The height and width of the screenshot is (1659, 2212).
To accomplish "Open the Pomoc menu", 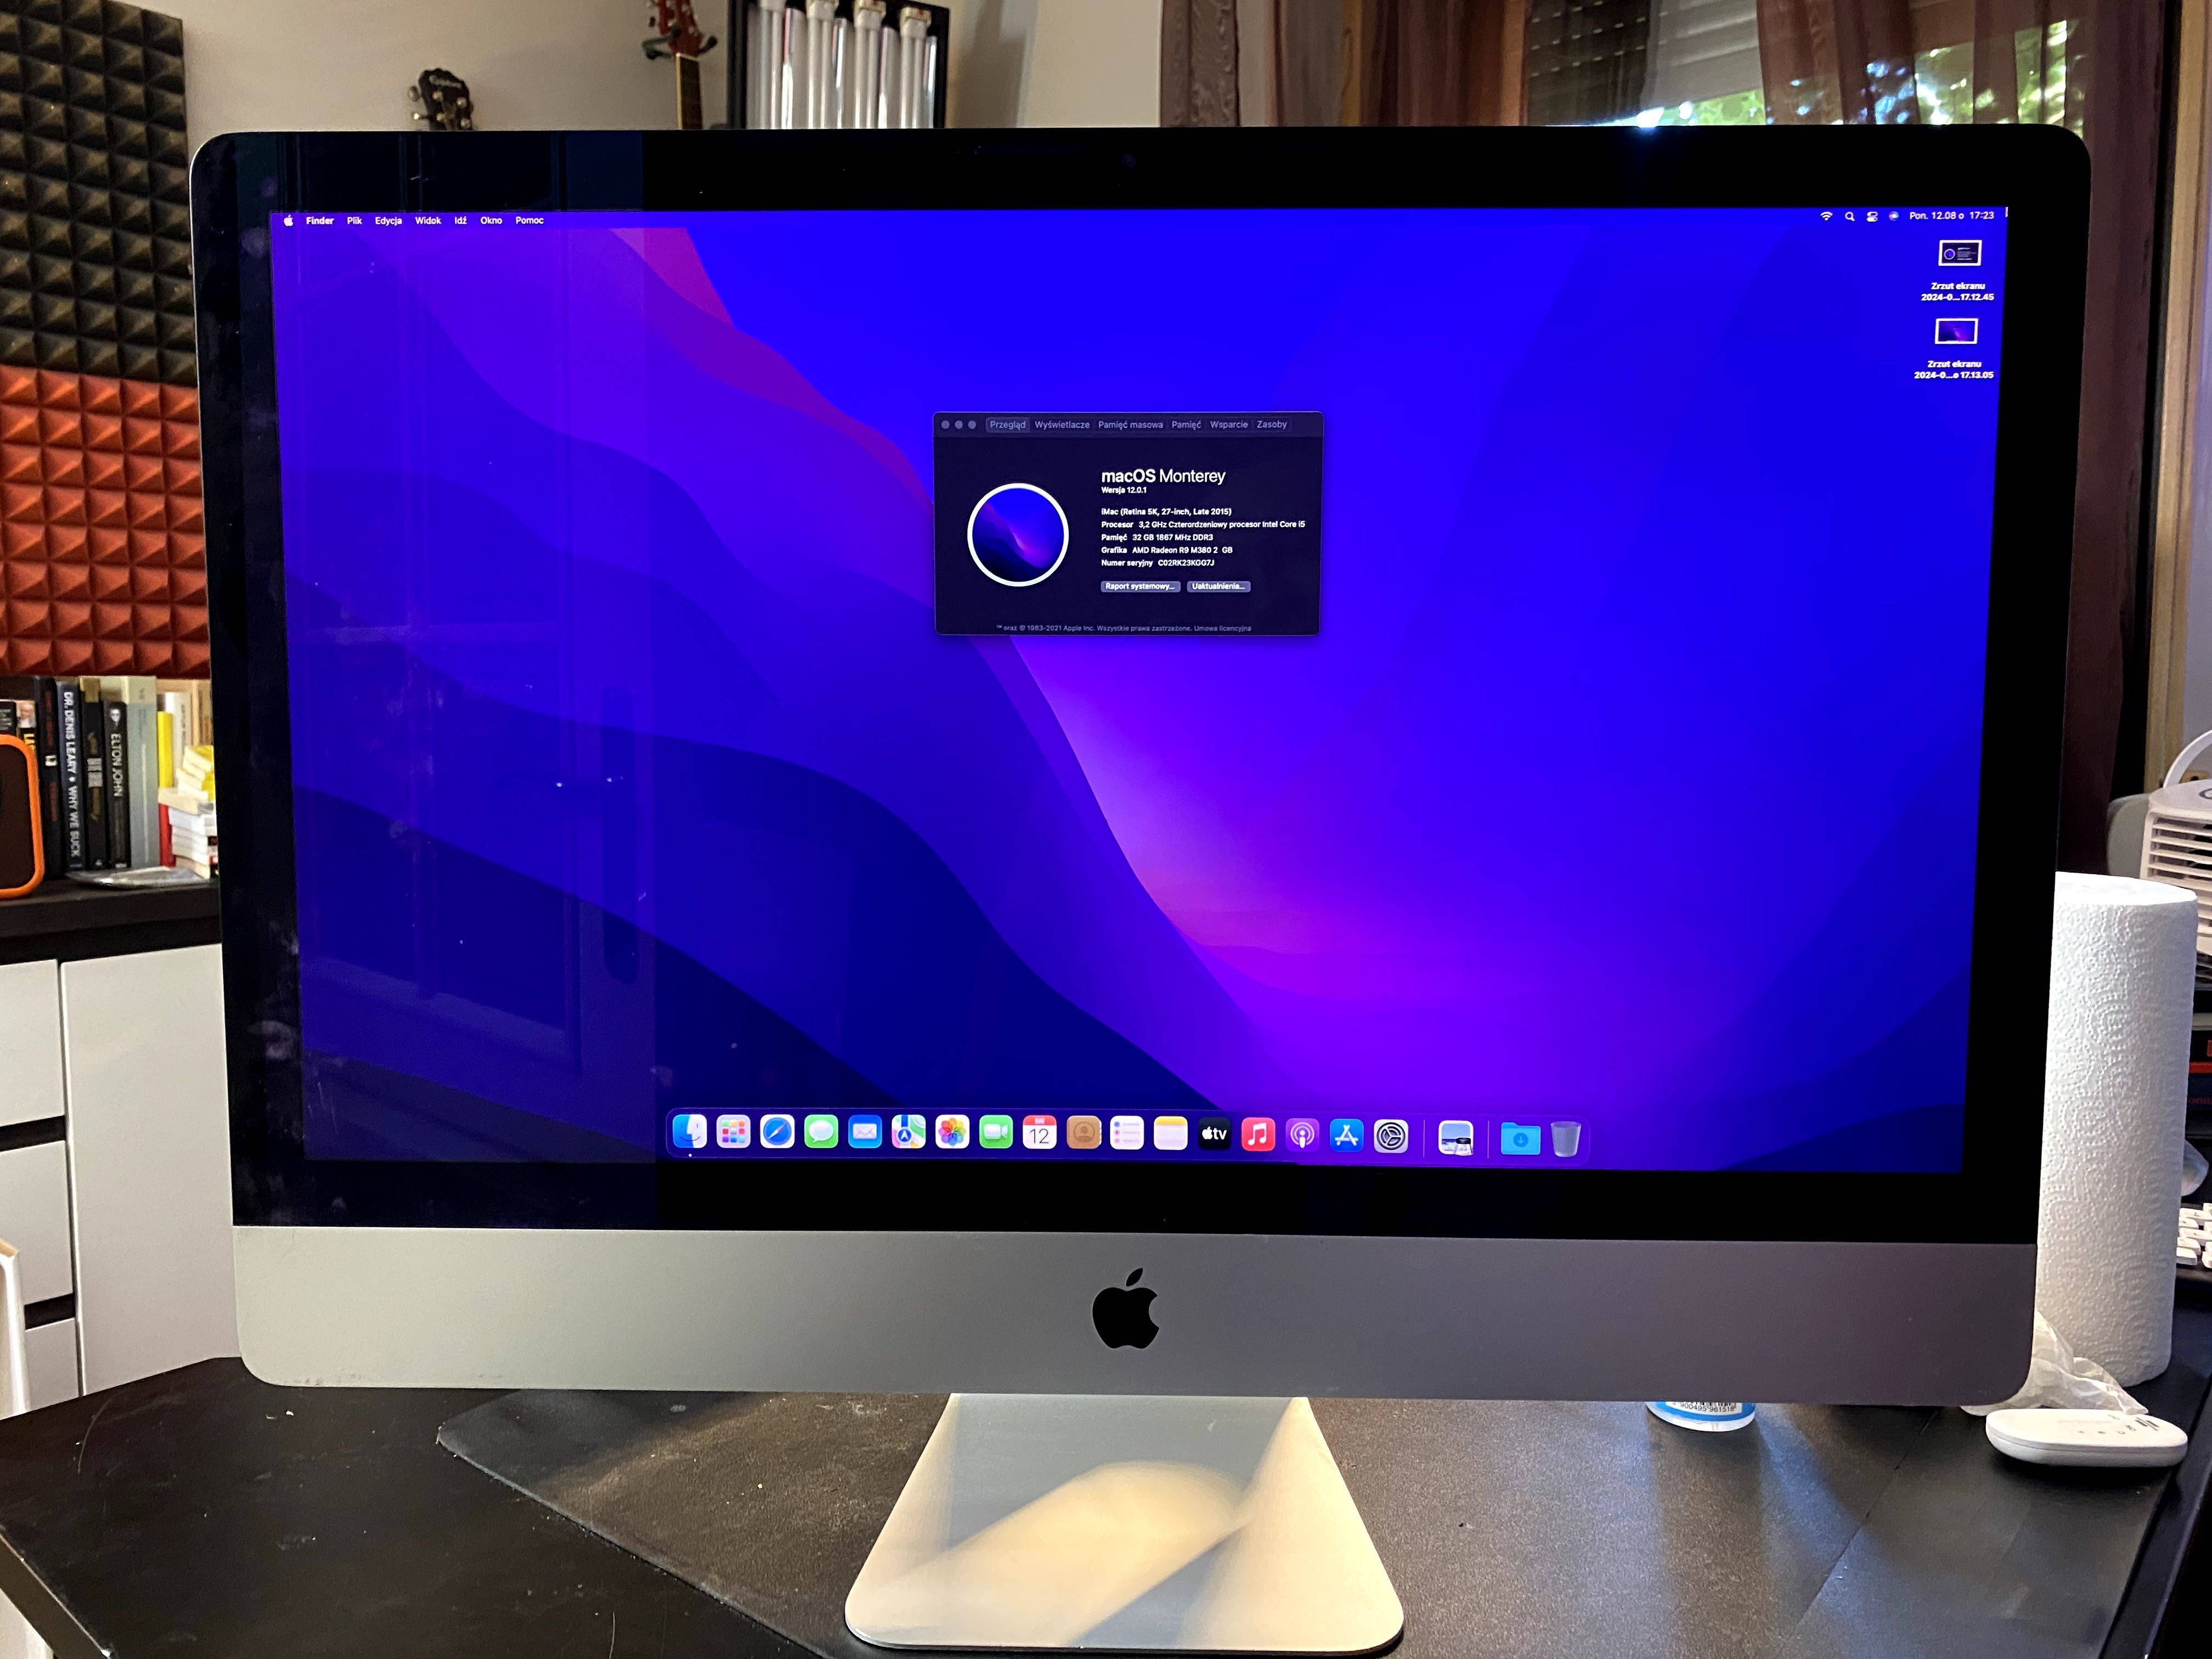I will pyautogui.click(x=529, y=221).
